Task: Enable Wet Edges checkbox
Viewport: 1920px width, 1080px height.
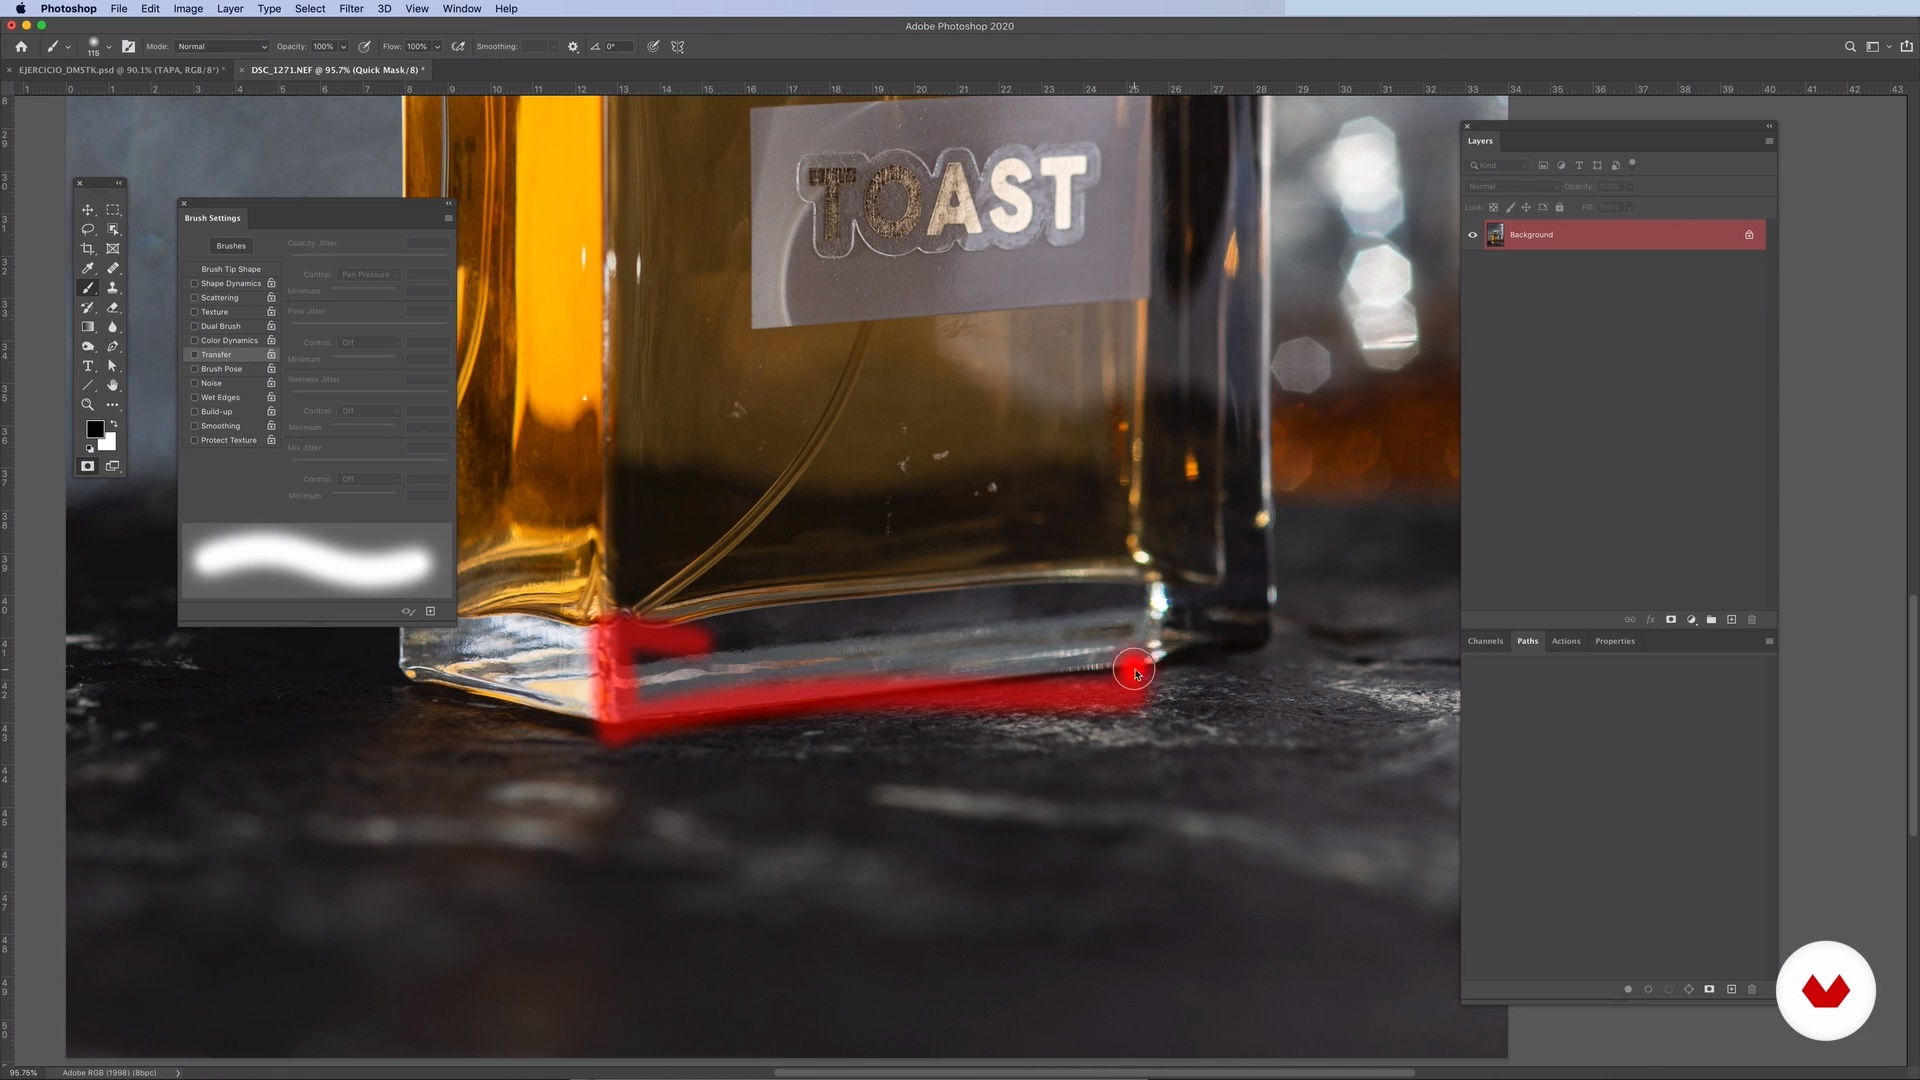Action: (x=194, y=398)
